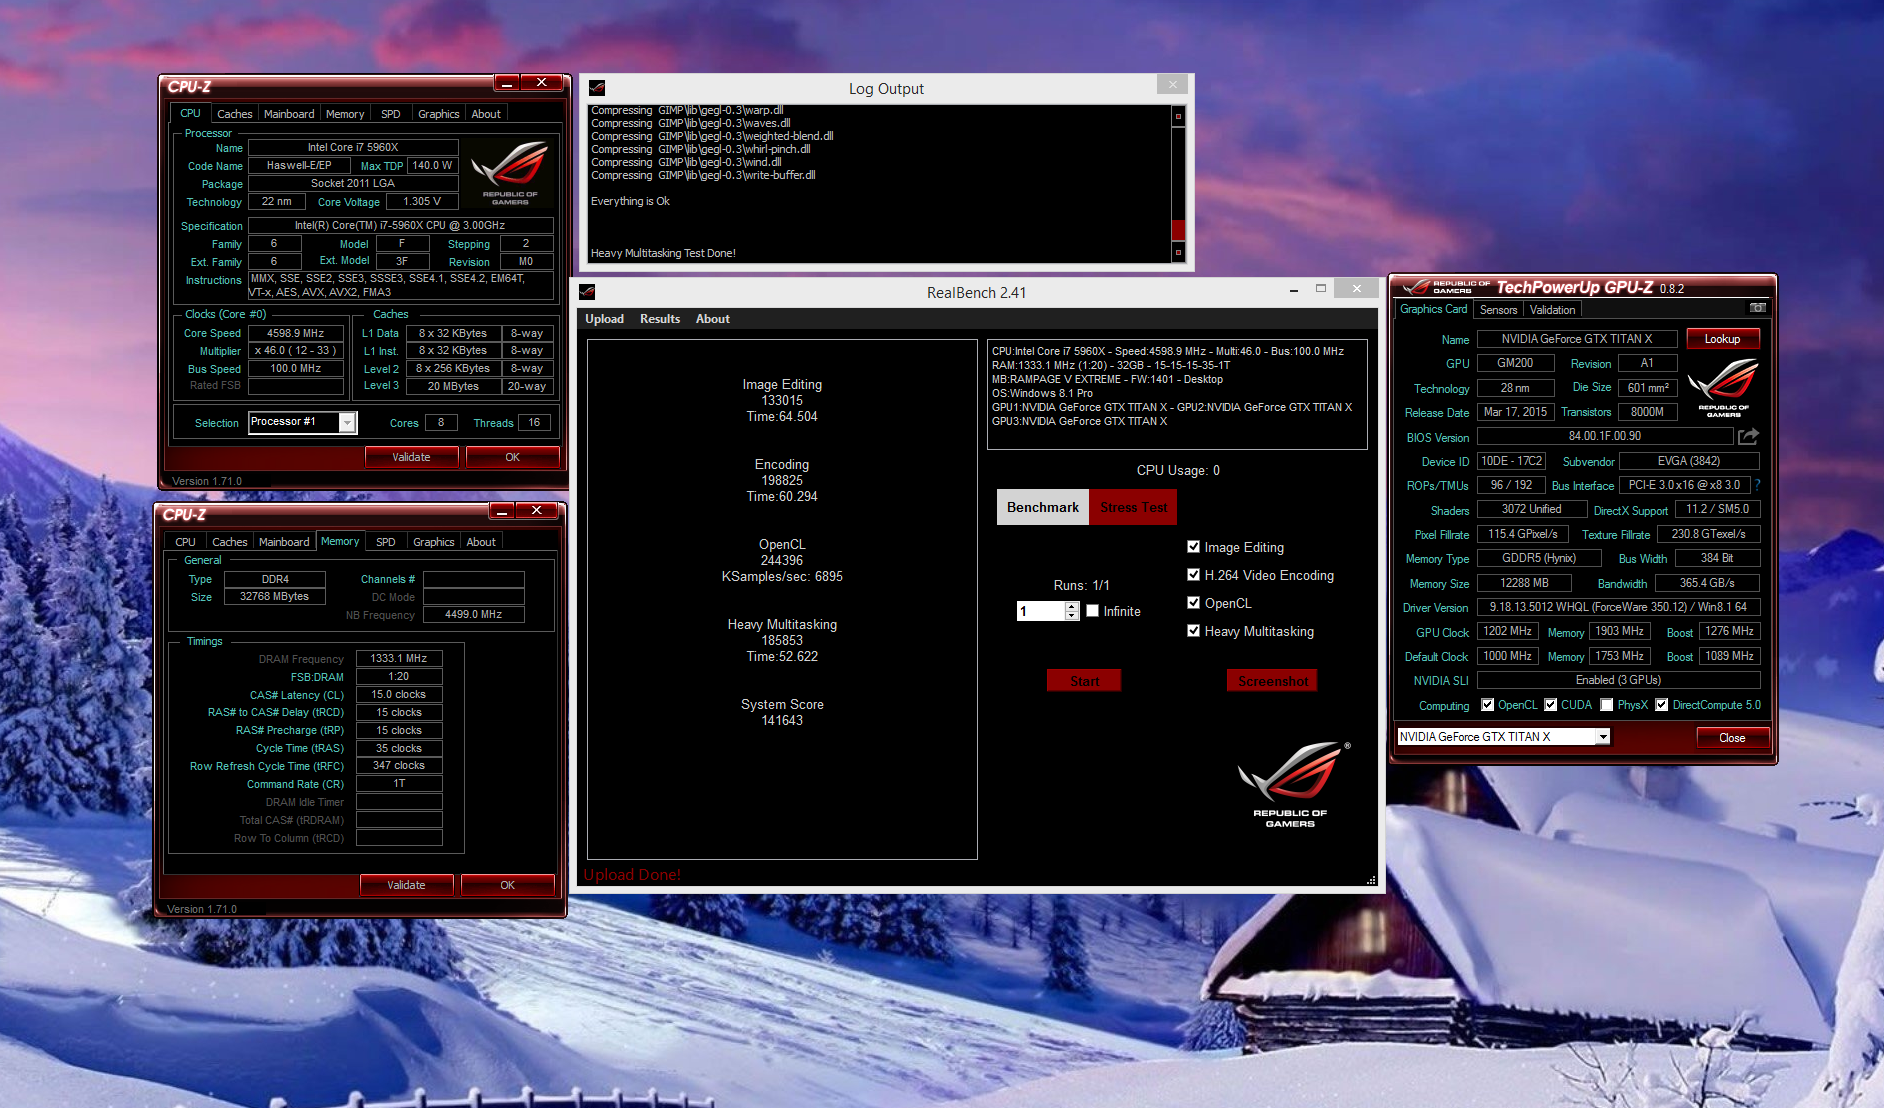Click the Lookup button in GPU-Z

point(1722,339)
